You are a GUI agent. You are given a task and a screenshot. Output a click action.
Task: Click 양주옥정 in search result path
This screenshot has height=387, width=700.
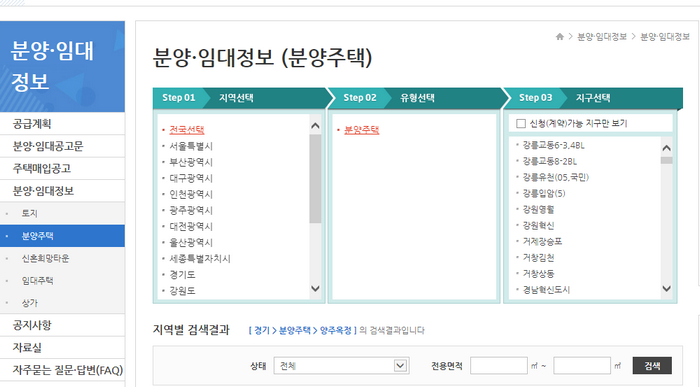coord(335,330)
